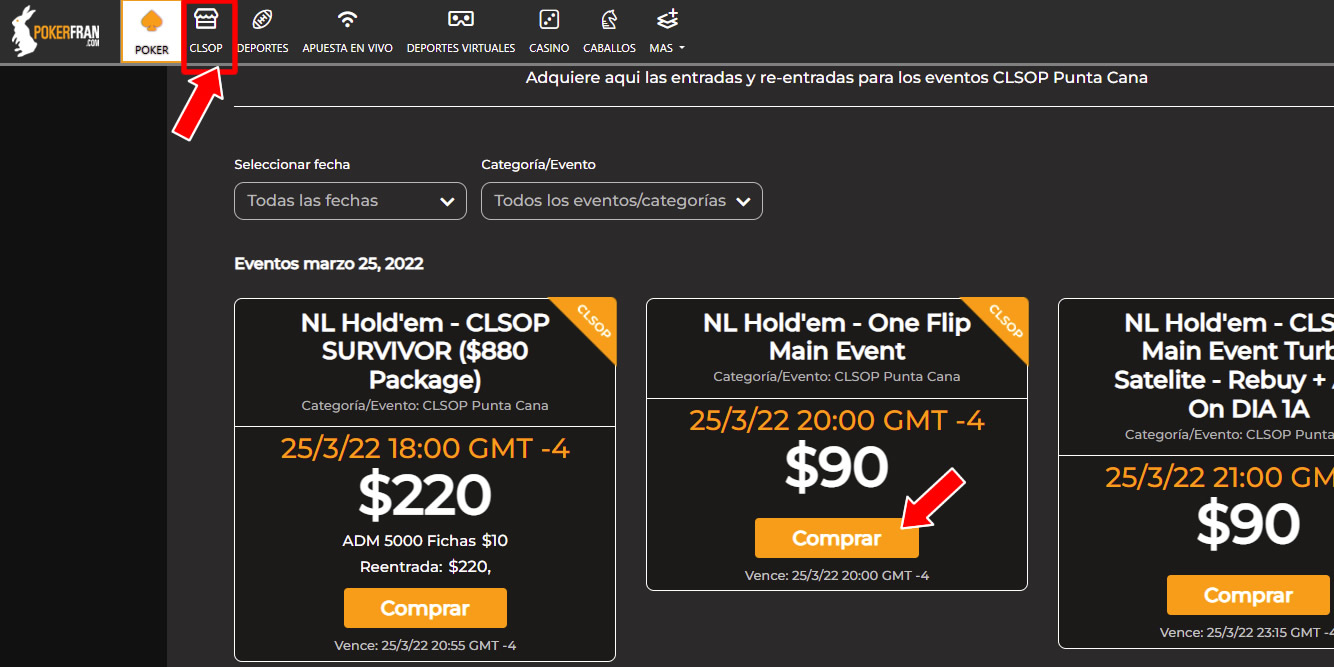
Task: Open the CLSOP SURVIVOR ($880 Package) title
Action: point(425,351)
